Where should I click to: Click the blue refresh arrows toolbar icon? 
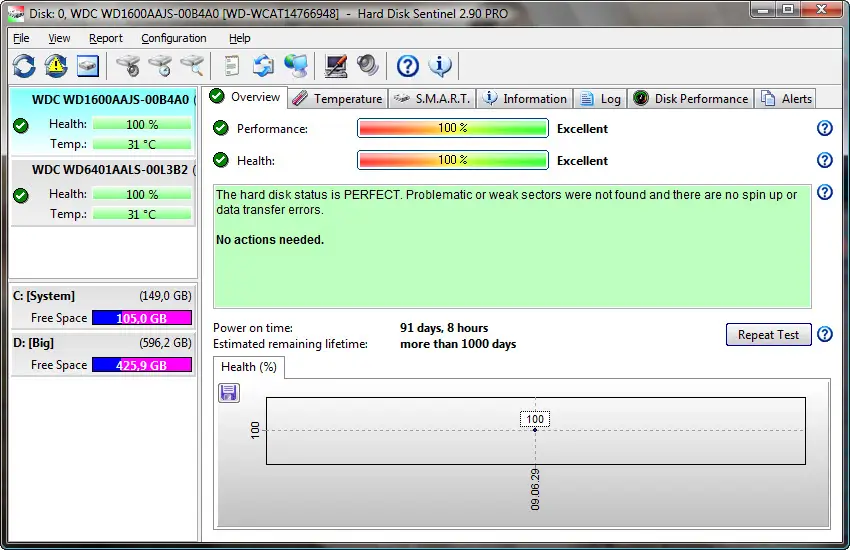tap(24, 66)
